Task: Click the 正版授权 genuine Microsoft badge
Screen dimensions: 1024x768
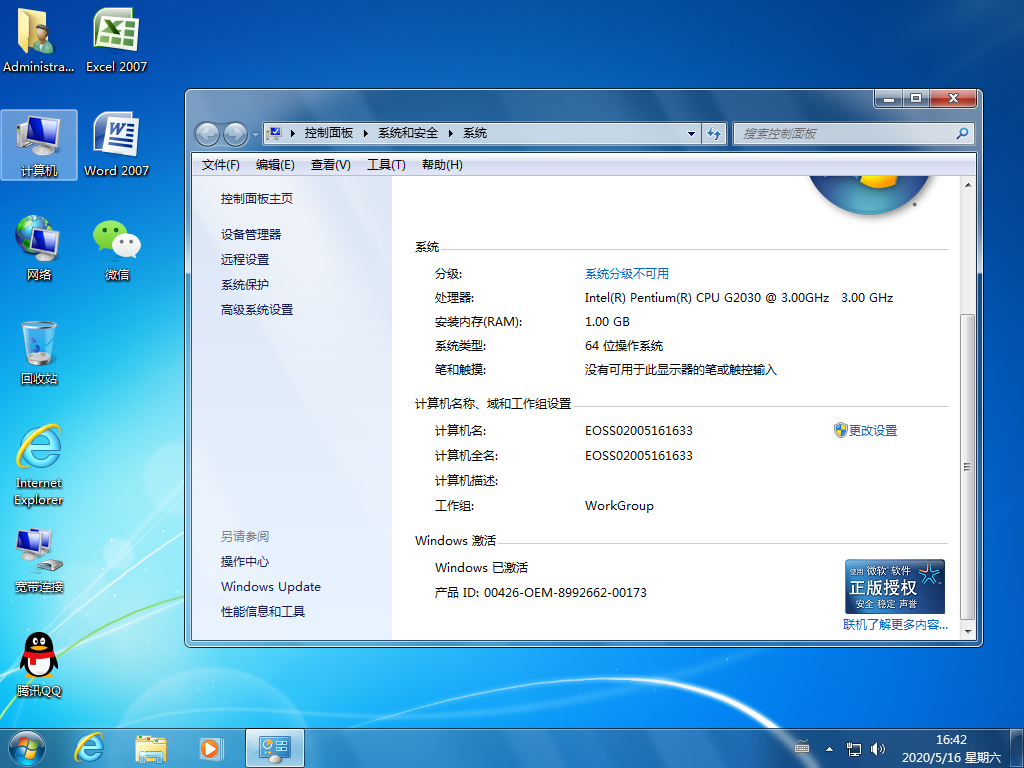Action: pos(895,586)
